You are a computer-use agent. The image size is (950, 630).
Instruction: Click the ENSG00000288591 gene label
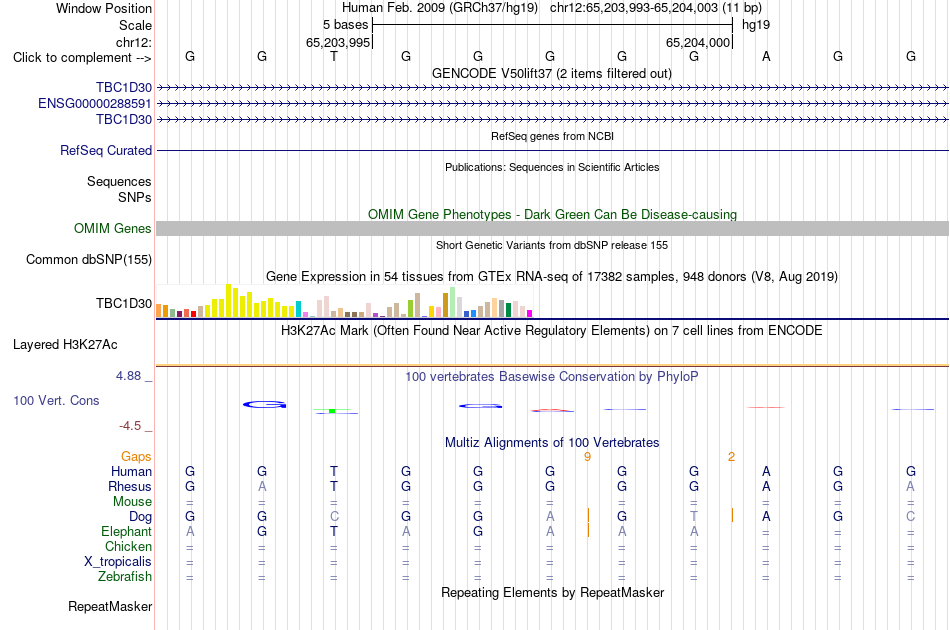(x=95, y=104)
